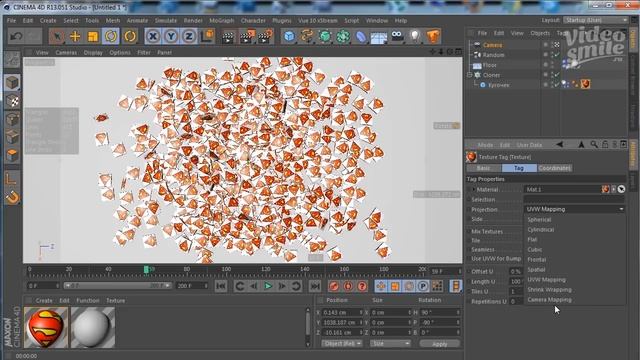Toggle Y axis lock
Image resolution: width=640 pixels, height=360 pixels.
point(171,37)
